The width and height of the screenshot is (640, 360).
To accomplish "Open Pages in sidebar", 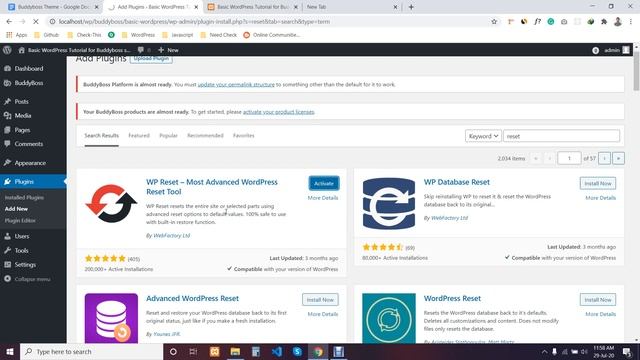I will (x=22, y=130).
